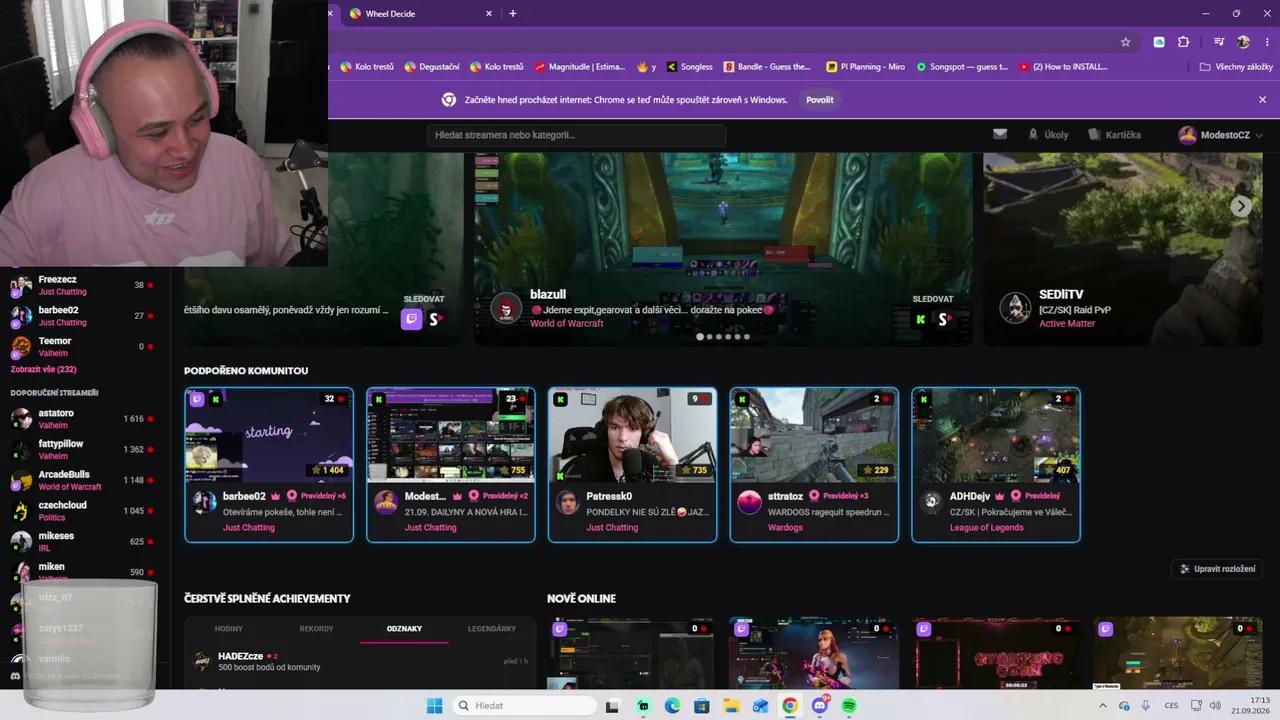
Task: Open the Songless bookmark
Action: [x=690, y=67]
